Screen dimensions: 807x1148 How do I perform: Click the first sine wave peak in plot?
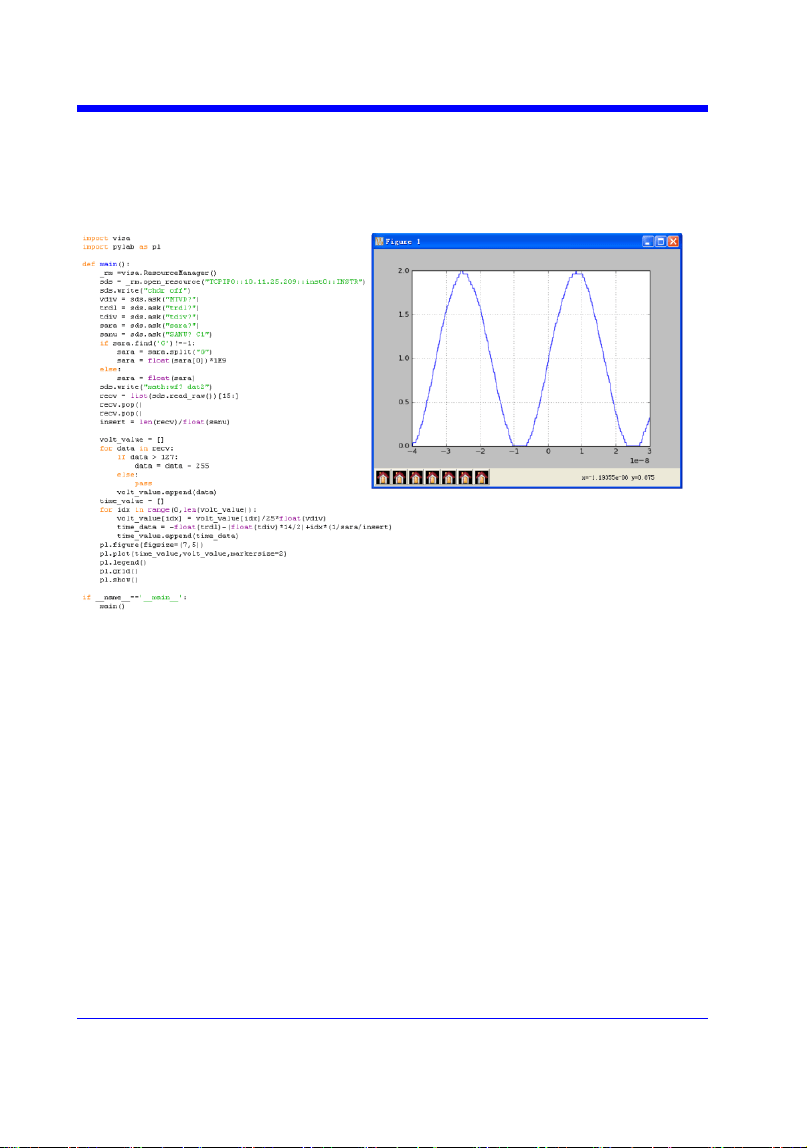463,272
